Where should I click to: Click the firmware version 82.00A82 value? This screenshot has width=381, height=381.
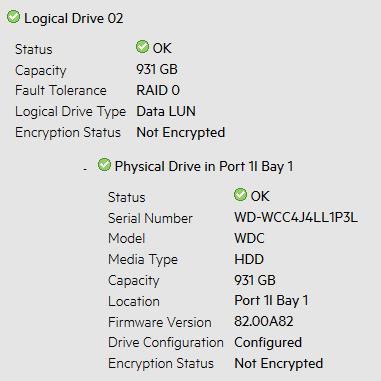pos(264,321)
